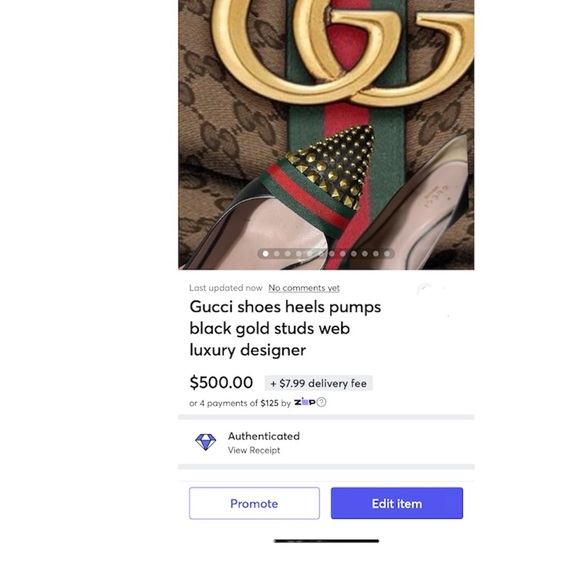Select the second image carousel dot
The width and height of the screenshot is (580, 580).
[x=277, y=254]
